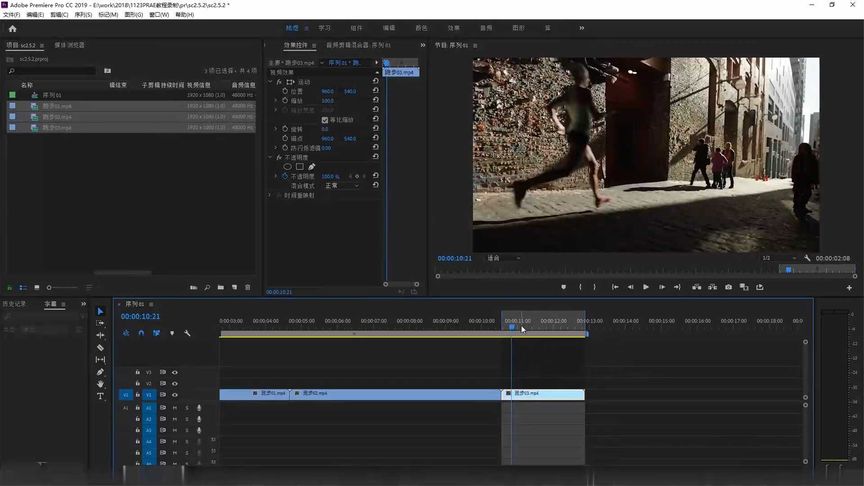Toggle Linked Selection in timeline
The width and height of the screenshot is (864, 486).
point(156,333)
